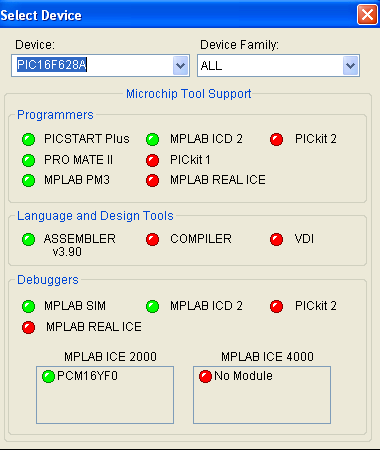Click the MPLAB ICD 2 programmer label
Image resolution: width=380 pixels, height=450 pixels.
pyautogui.click(x=206, y=139)
